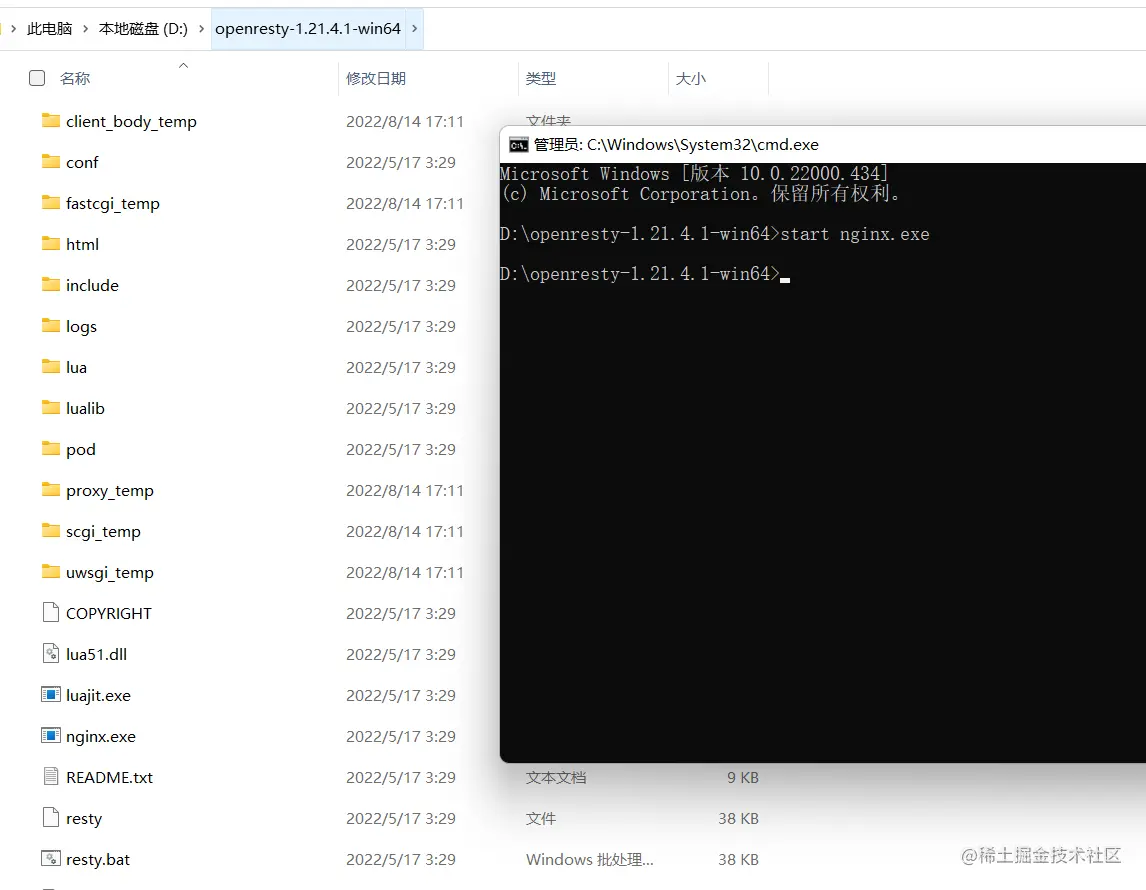Click the 2022/8/14 17:11 date of client_body_temp
The image size is (1146, 890).
click(405, 121)
